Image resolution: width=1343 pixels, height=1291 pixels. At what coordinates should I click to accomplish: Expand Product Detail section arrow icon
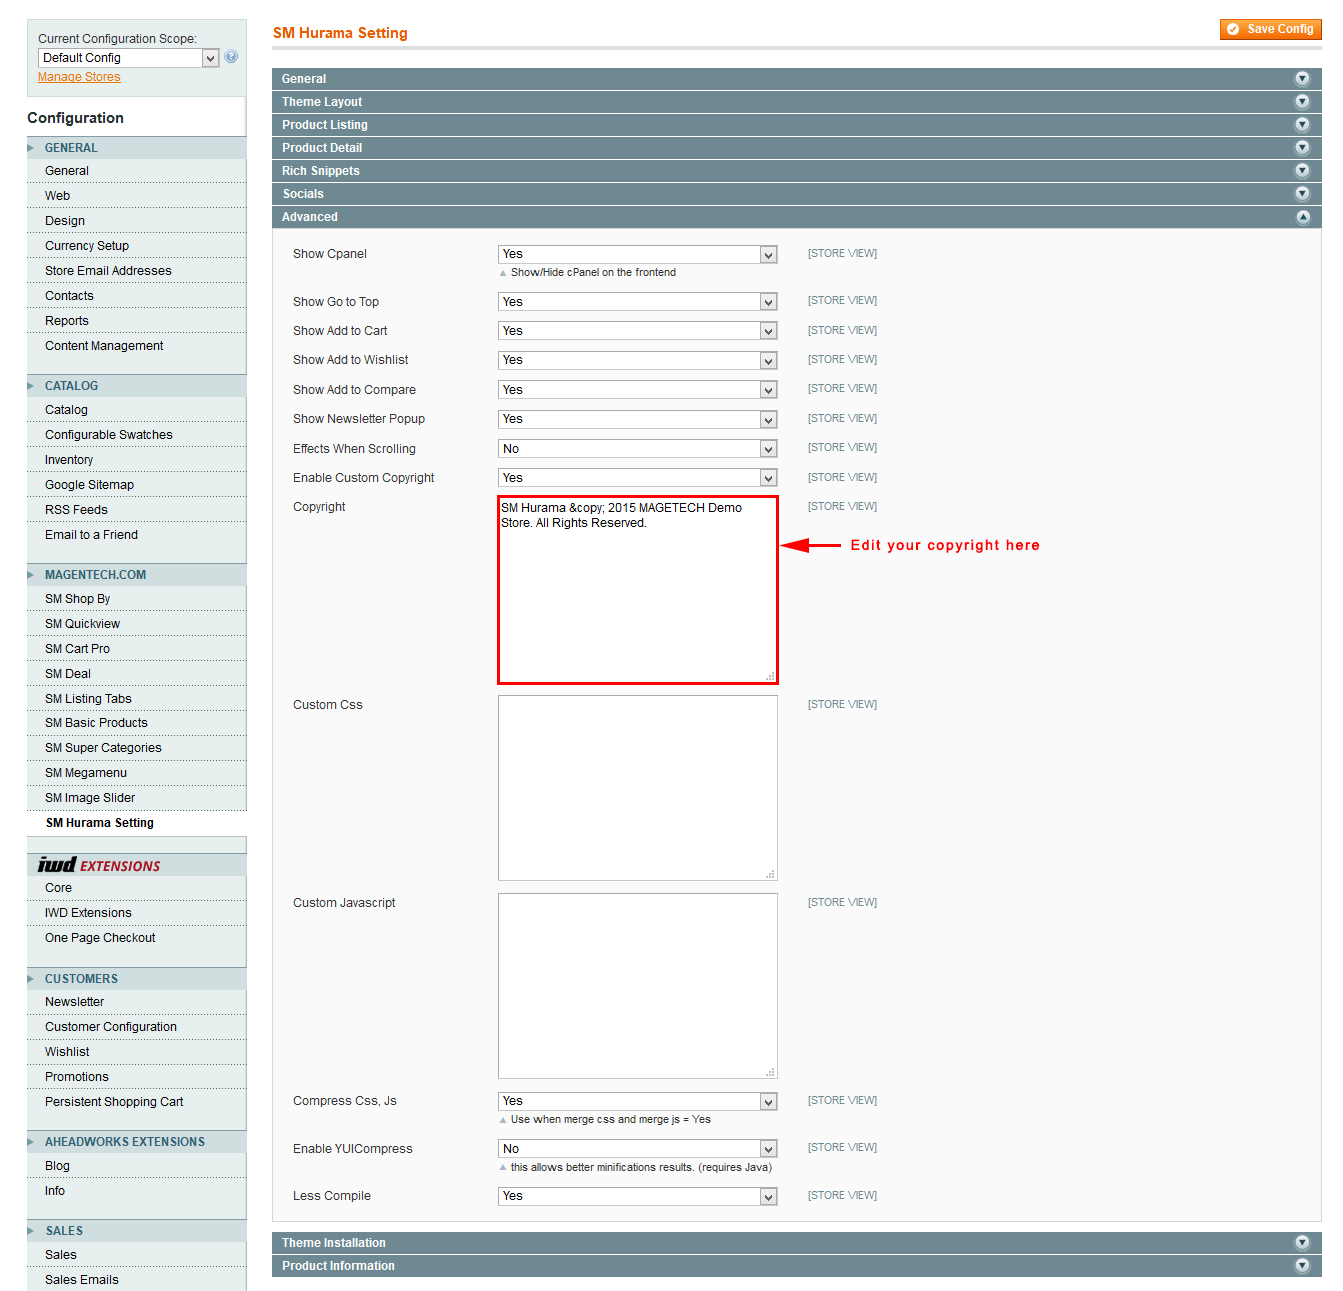click(1302, 147)
